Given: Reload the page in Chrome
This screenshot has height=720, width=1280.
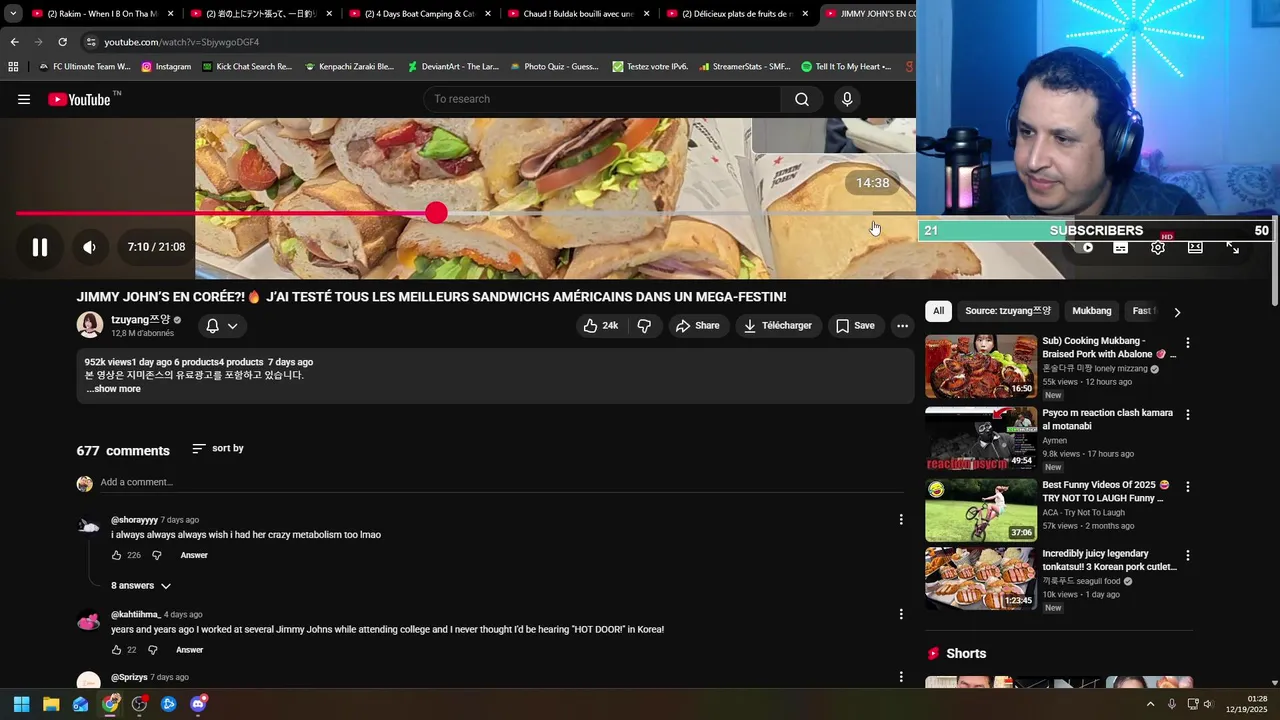Looking at the screenshot, I should [x=62, y=42].
